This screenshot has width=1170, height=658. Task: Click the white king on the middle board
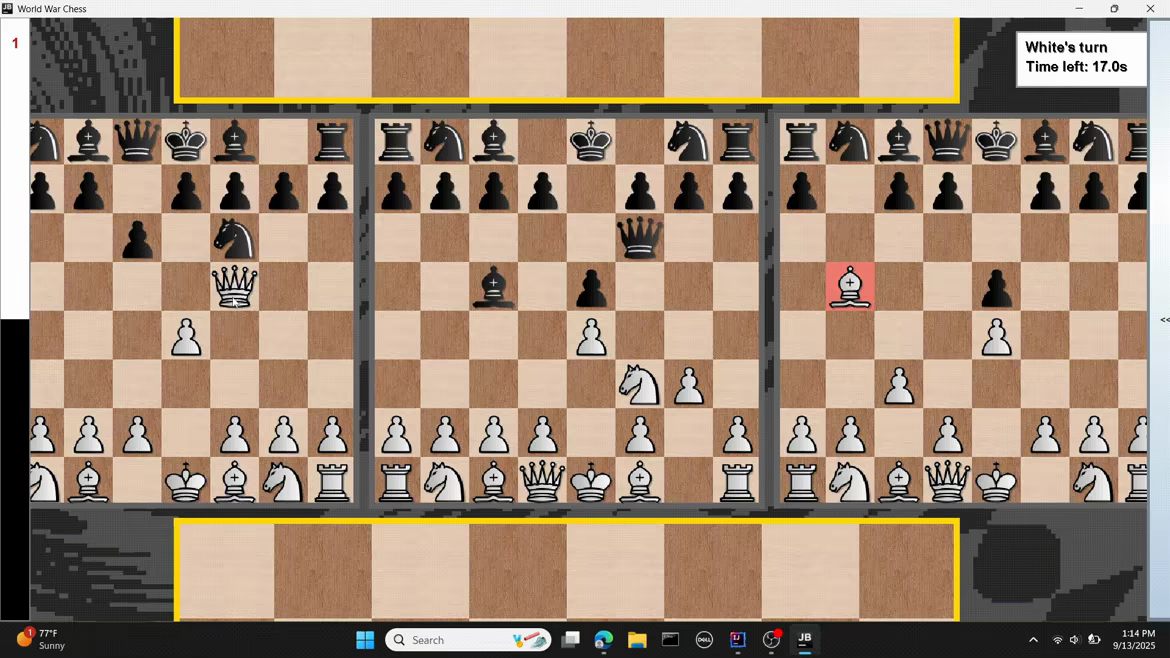(x=591, y=482)
